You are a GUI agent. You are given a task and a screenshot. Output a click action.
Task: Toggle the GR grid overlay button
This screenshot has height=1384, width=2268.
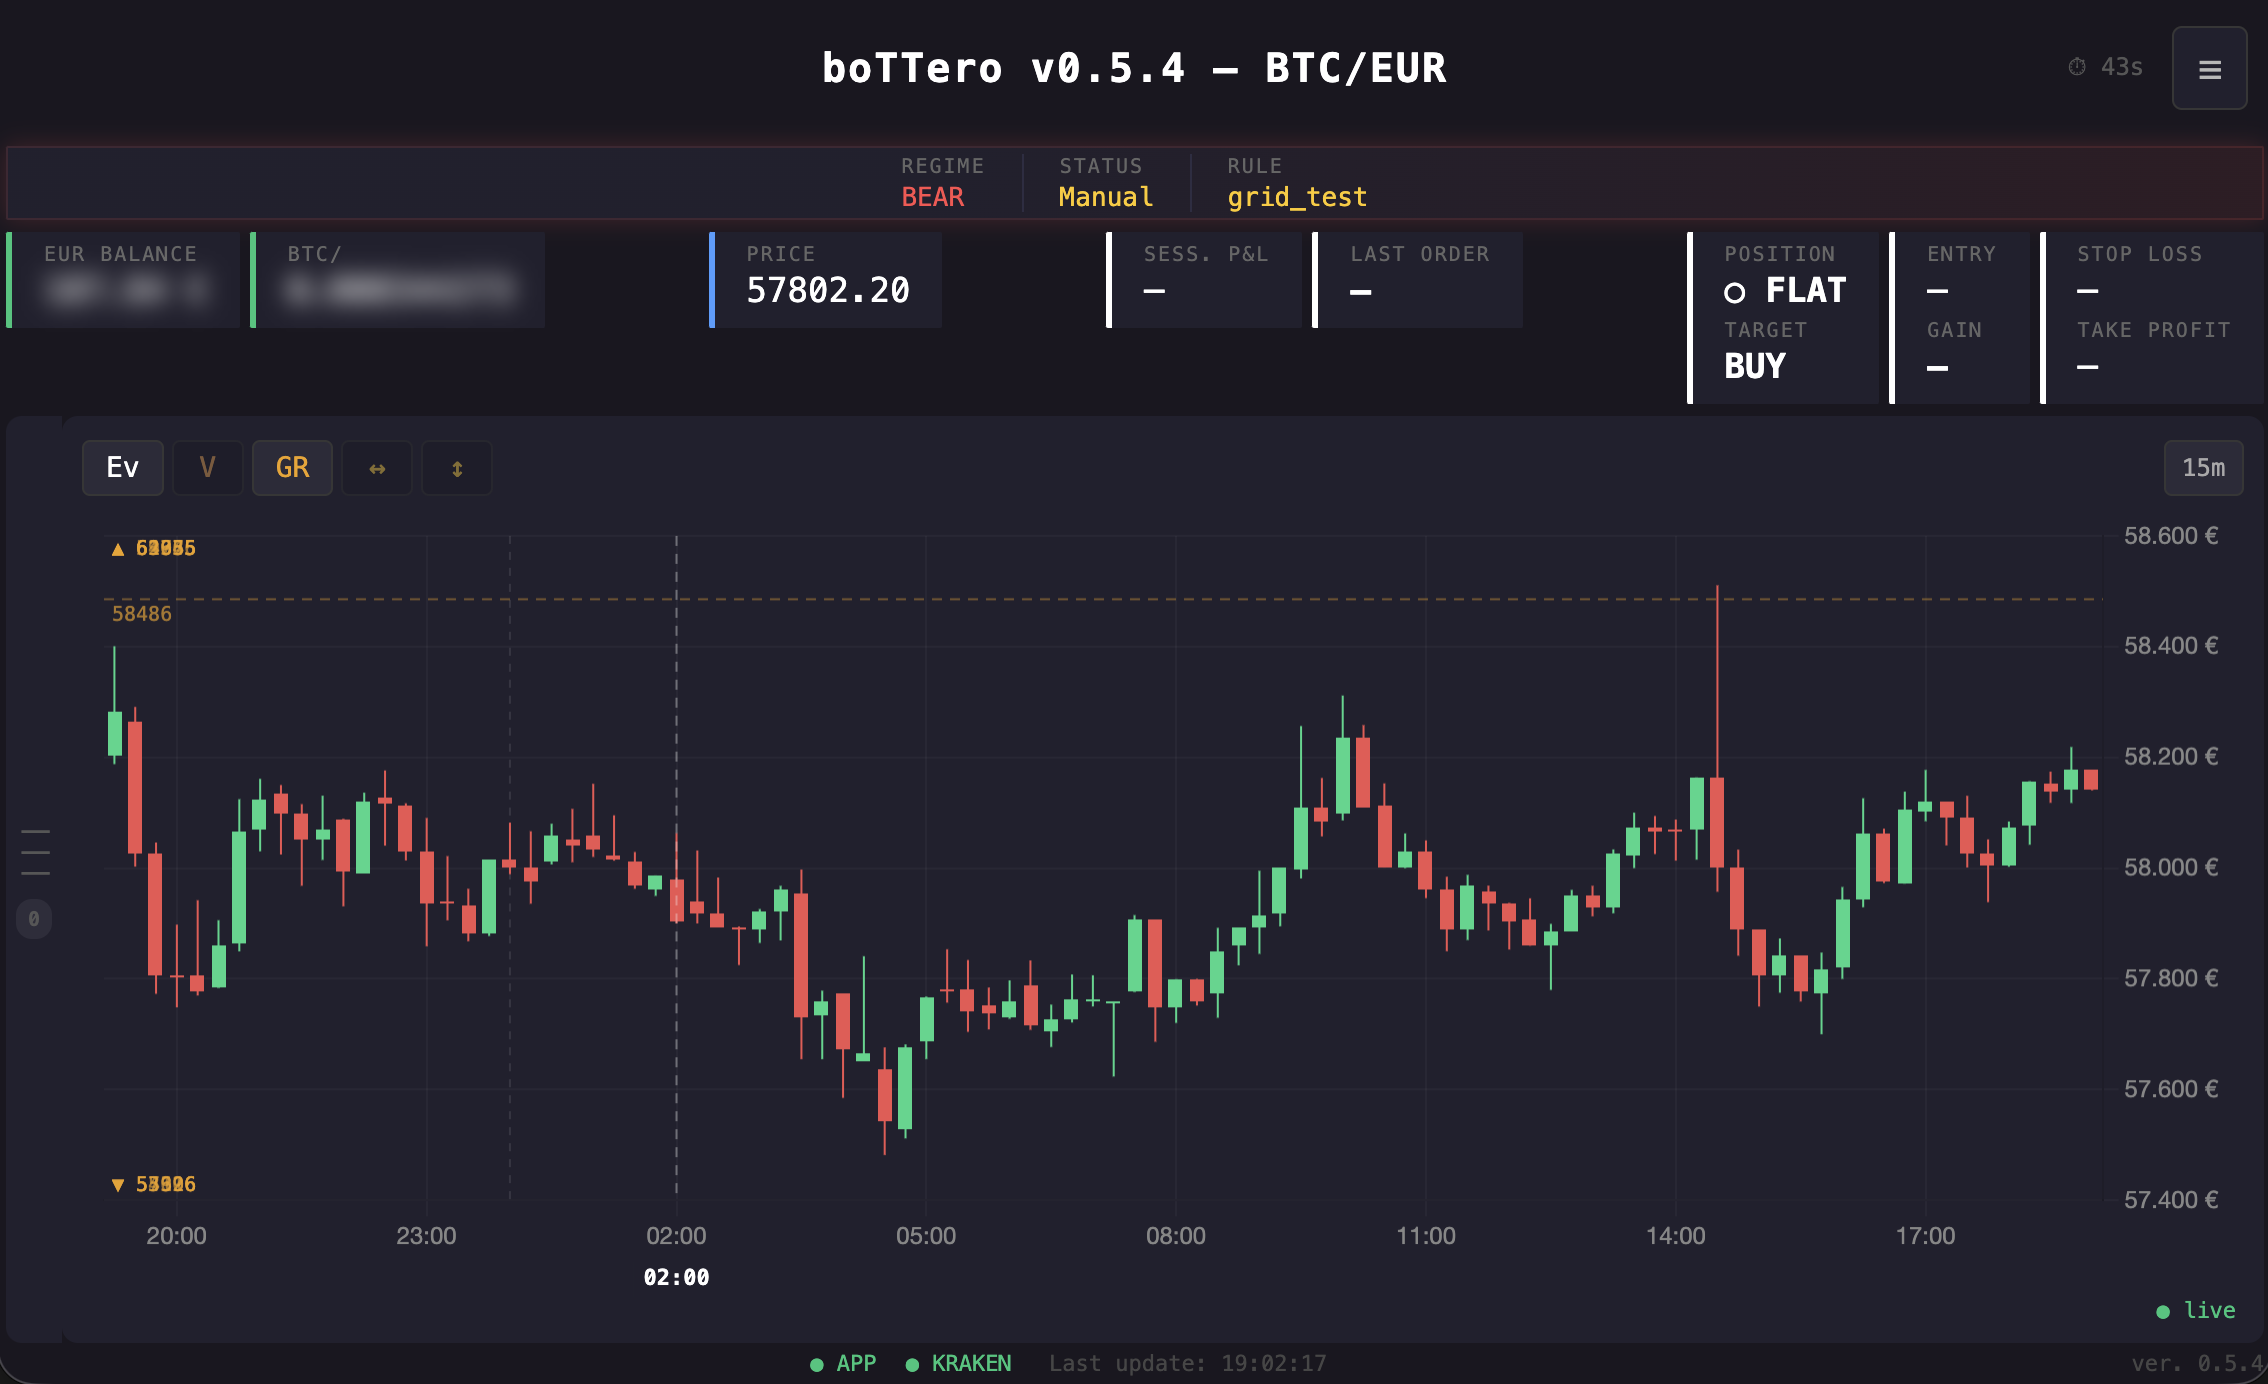tap(292, 467)
